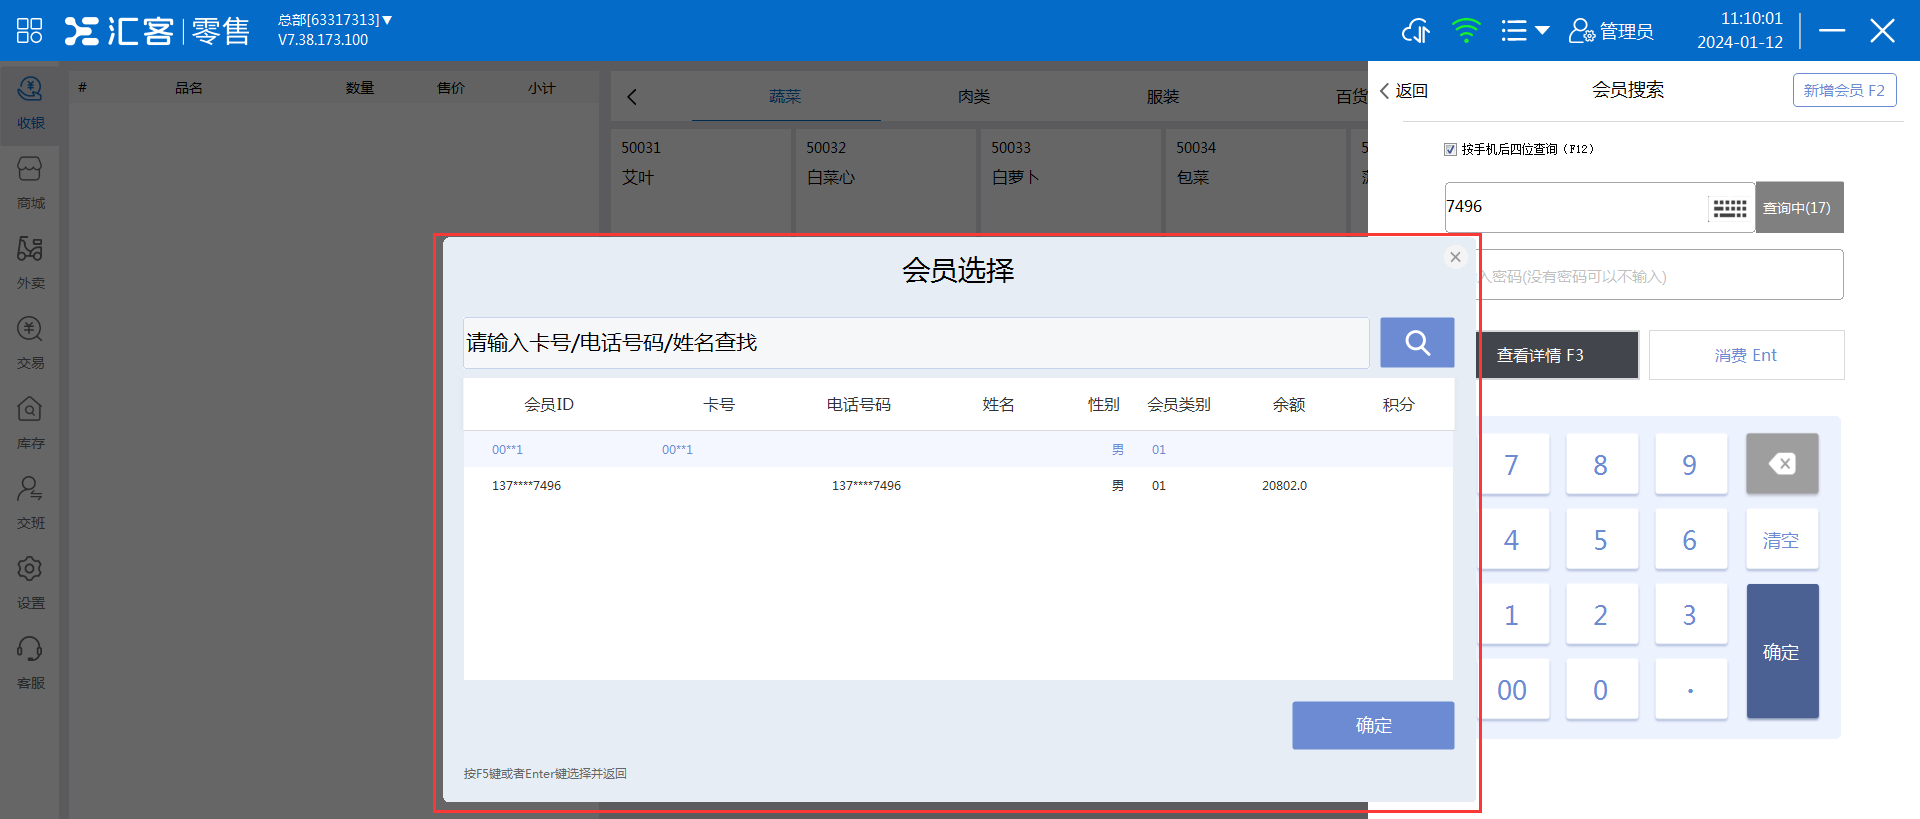Click the 请输入卡号/电话号码/姓名查找 search field
This screenshot has height=819, width=1920.
[x=915, y=343]
